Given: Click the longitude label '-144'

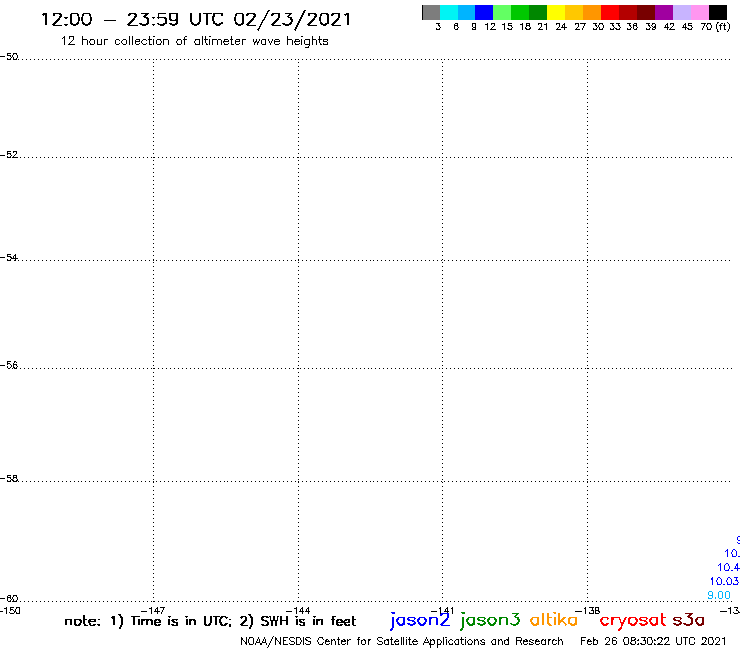Looking at the screenshot, I should click(298, 611).
